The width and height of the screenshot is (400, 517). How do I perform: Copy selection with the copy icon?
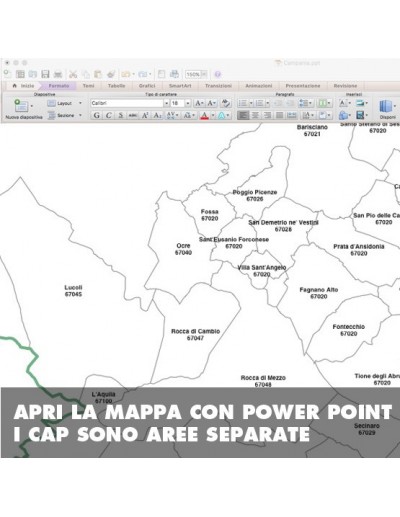(x=86, y=74)
